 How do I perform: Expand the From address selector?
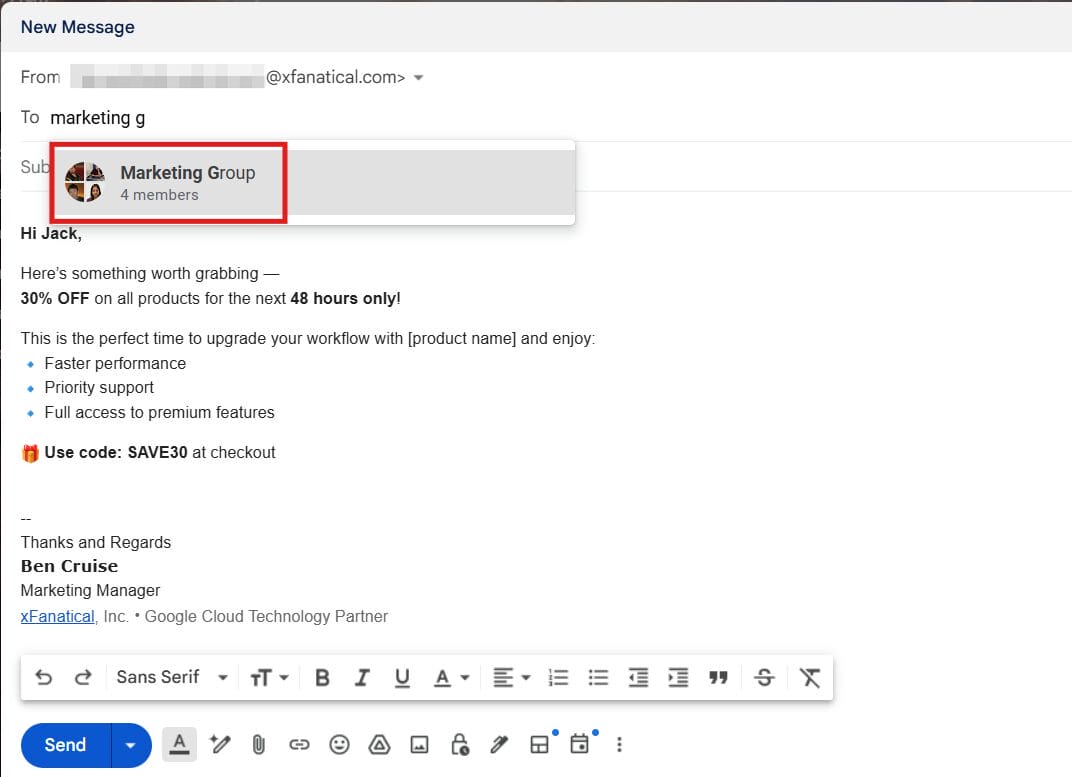pyautogui.click(x=418, y=77)
